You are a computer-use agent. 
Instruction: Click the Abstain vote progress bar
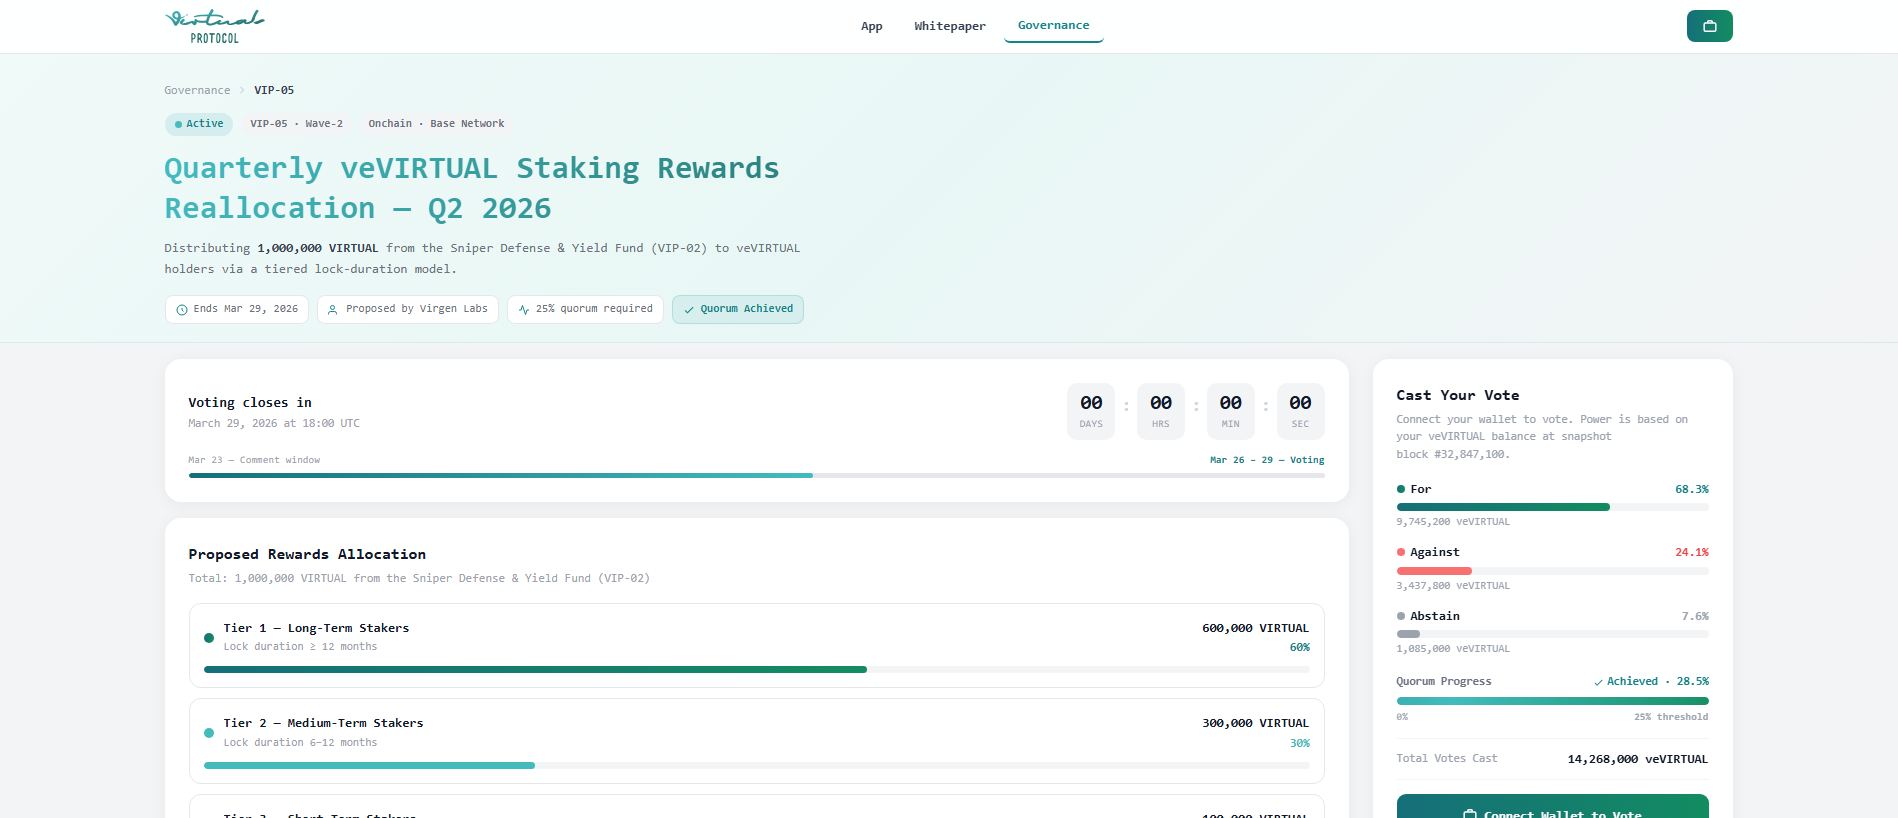pyautogui.click(x=1552, y=634)
